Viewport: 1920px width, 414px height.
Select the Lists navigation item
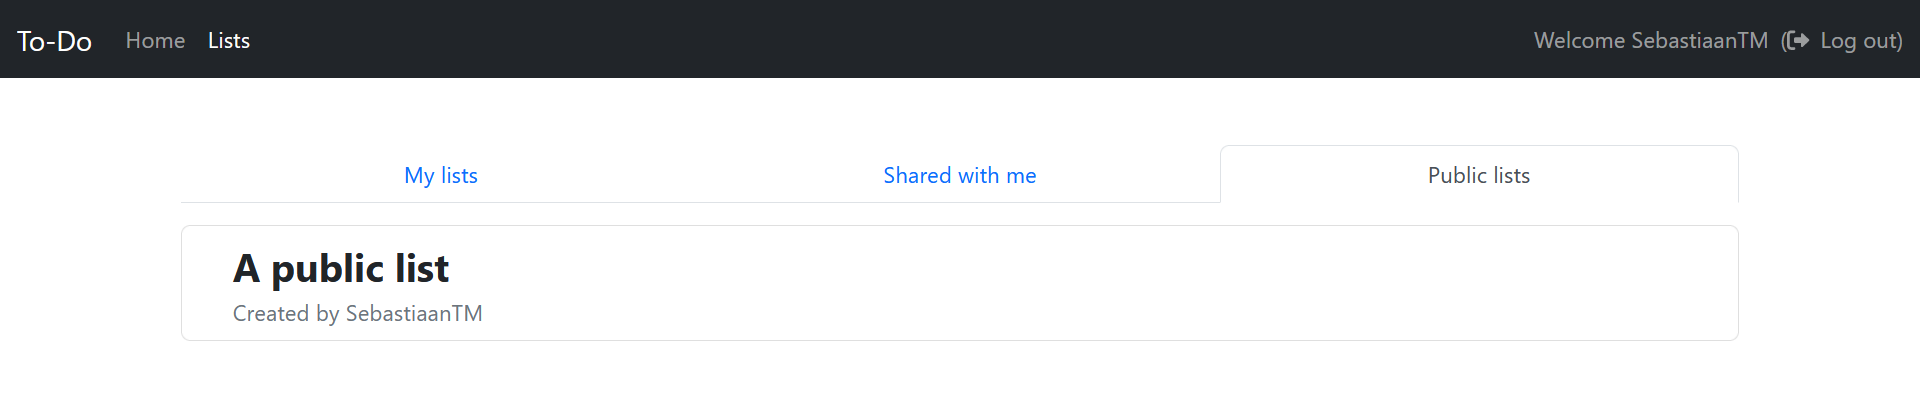pos(229,41)
